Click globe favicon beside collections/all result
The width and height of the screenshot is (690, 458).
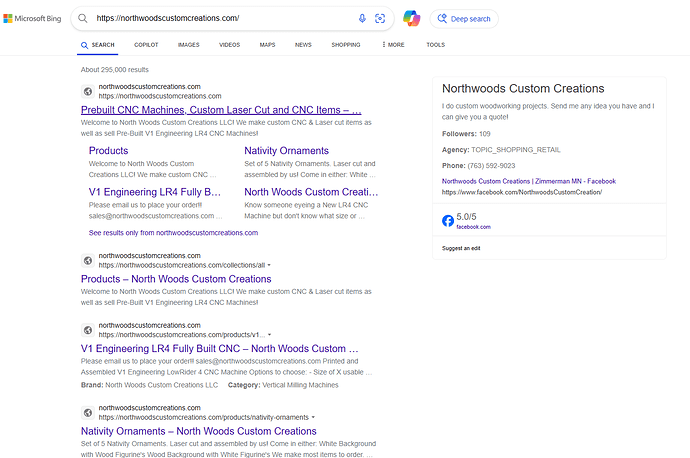pyautogui.click(x=88, y=260)
